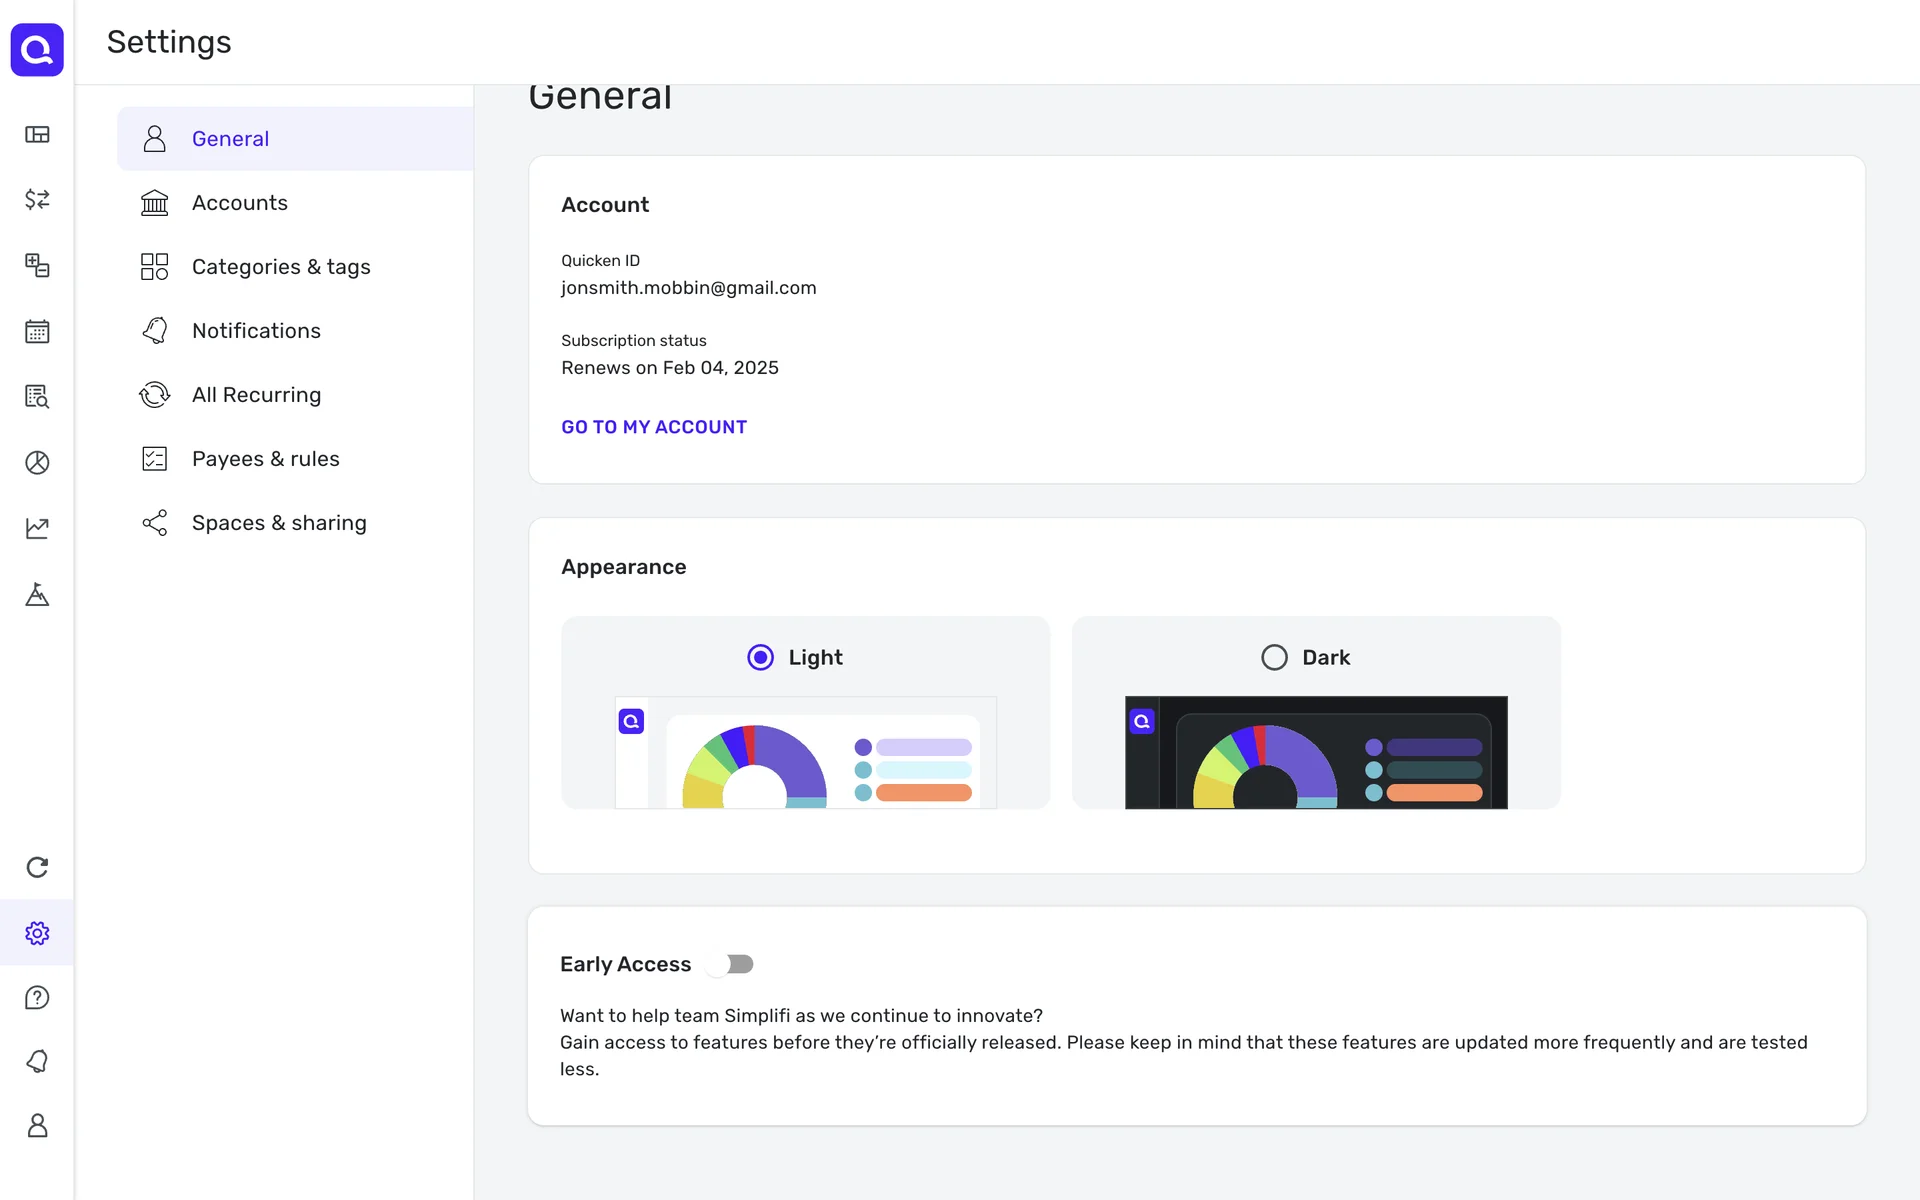Open the calendar icon in left rail

pyautogui.click(x=37, y=331)
